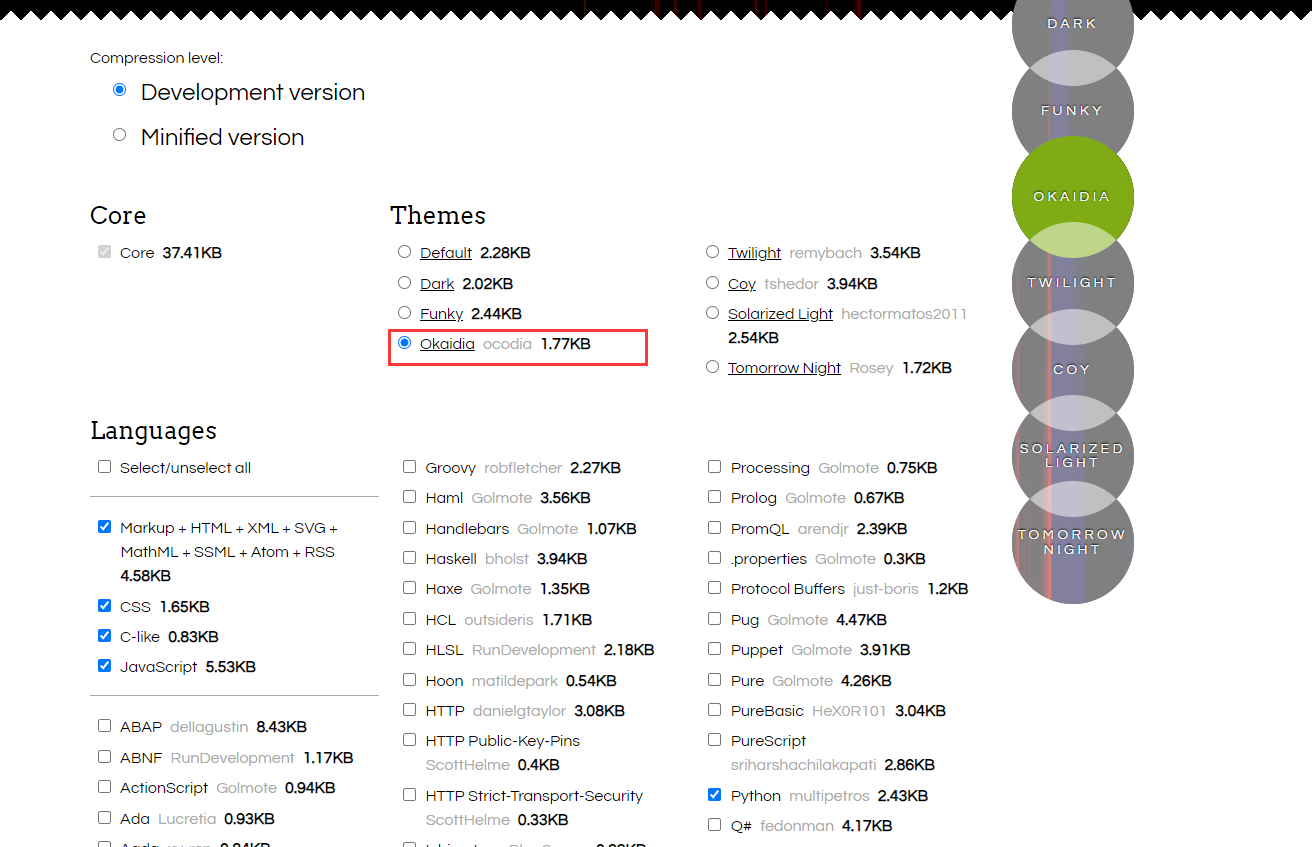
Task: Select the Solarized Light radio button
Action: click(x=711, y=311)
